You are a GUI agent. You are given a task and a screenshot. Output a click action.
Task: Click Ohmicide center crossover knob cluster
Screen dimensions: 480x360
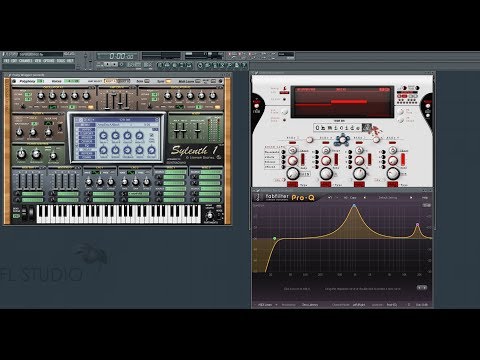(342, 140)
